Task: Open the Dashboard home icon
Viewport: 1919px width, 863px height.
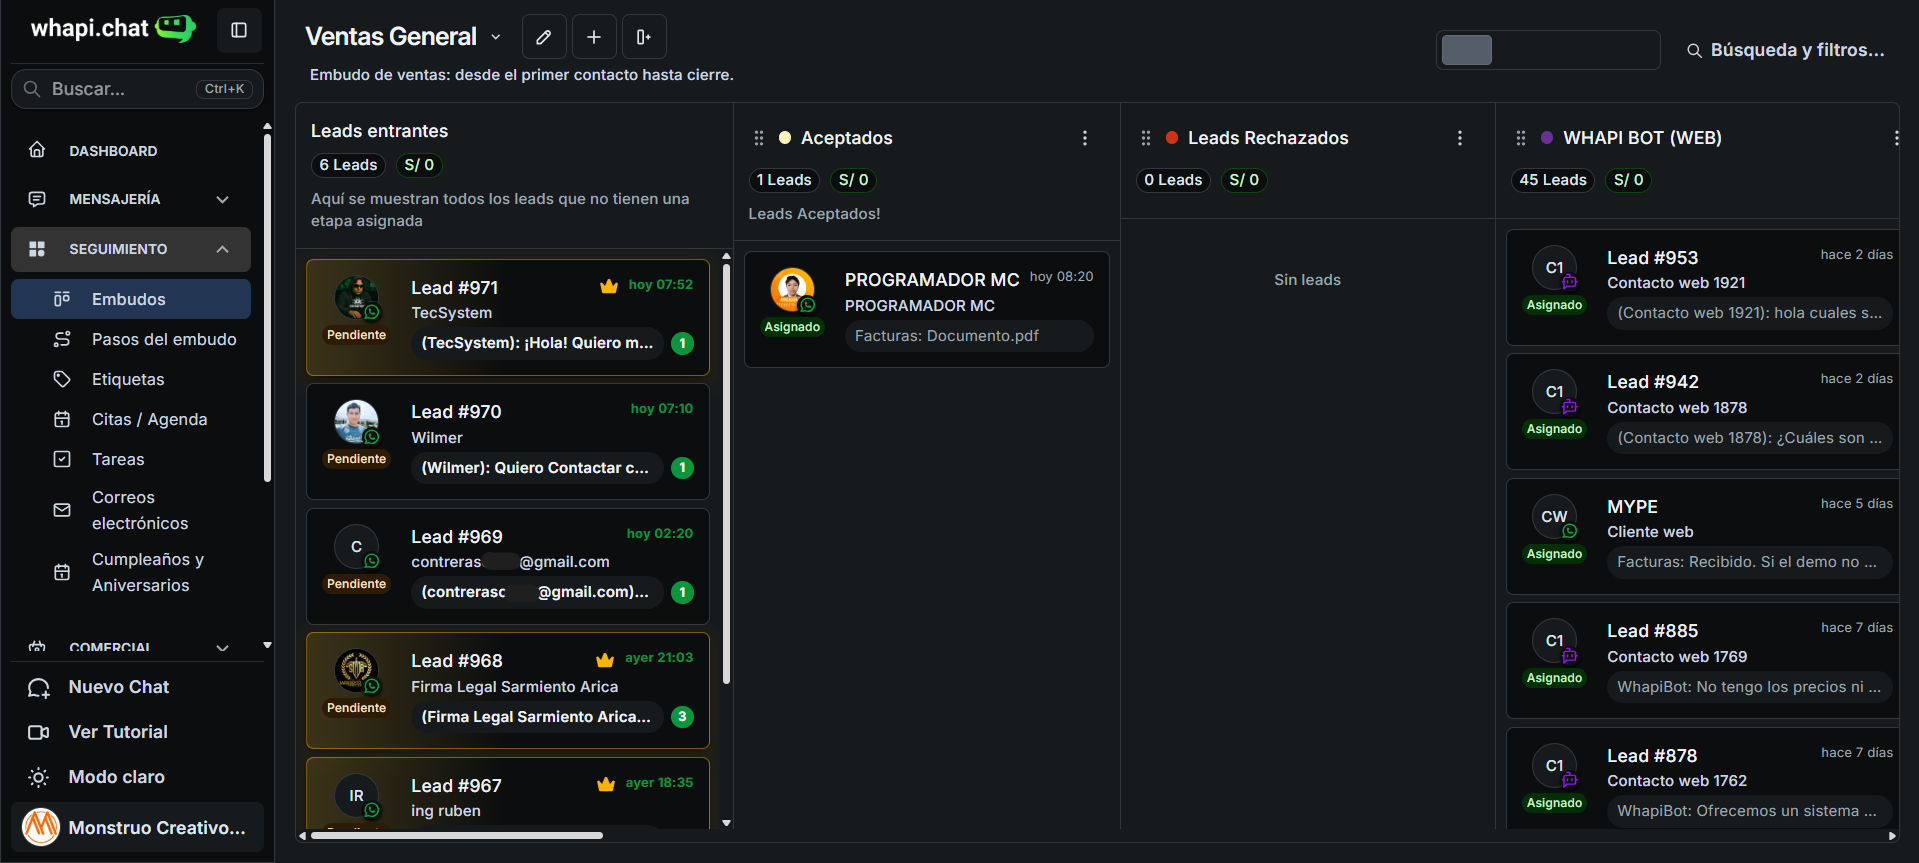Action: pos(37,150)
